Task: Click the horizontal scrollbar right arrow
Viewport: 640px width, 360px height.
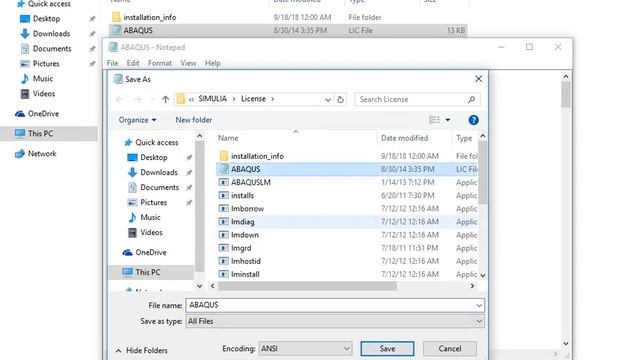Action: click(472, 286)
